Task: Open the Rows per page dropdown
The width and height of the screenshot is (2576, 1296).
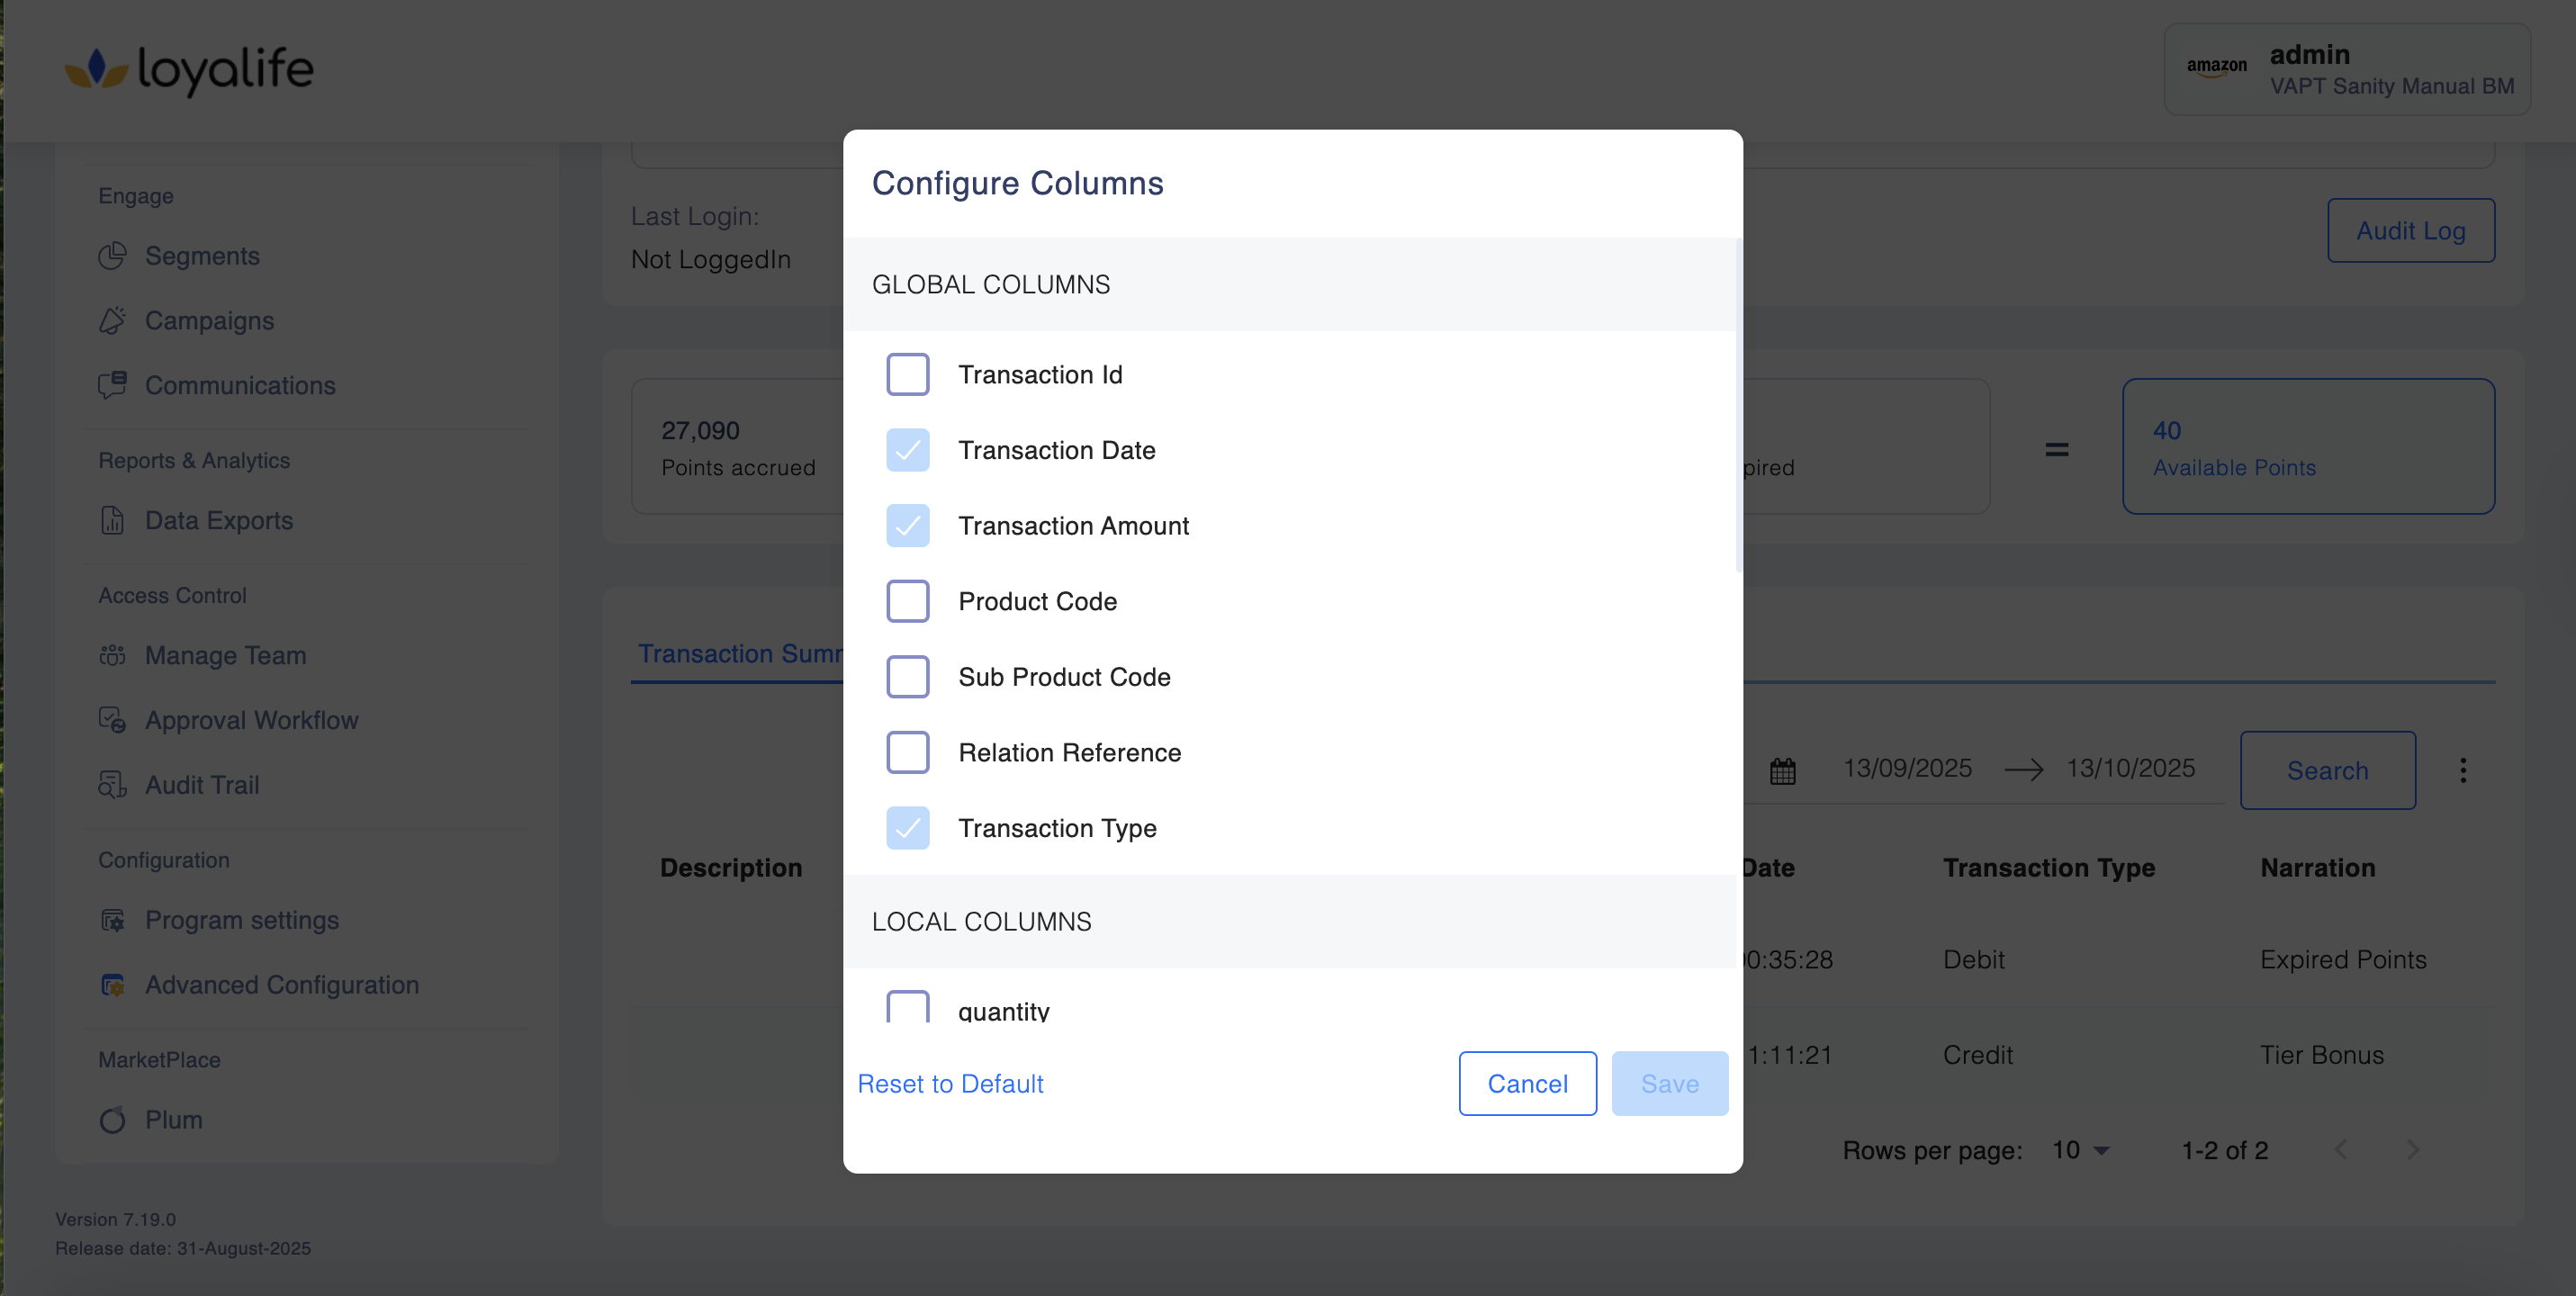Action: click(2081, 1150)
